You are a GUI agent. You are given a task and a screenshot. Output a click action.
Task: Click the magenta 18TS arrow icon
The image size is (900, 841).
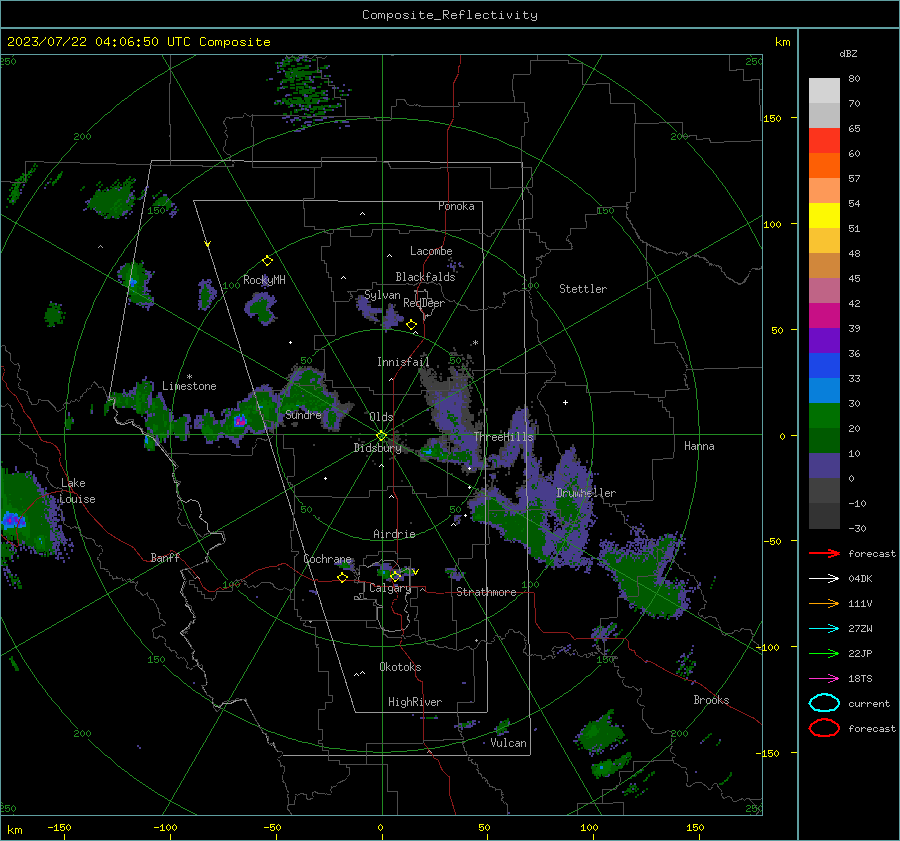tap(824, 679)
